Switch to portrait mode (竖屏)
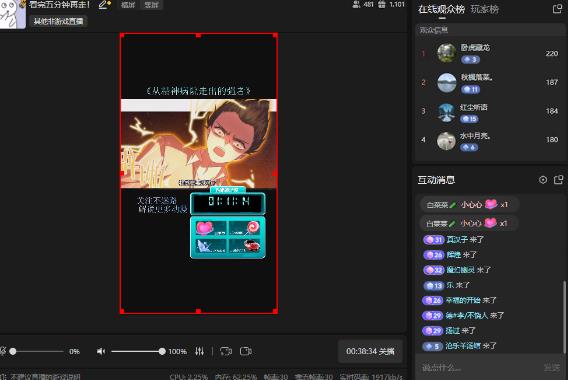Screen dimensions: 568x380 tap(151, 5)
